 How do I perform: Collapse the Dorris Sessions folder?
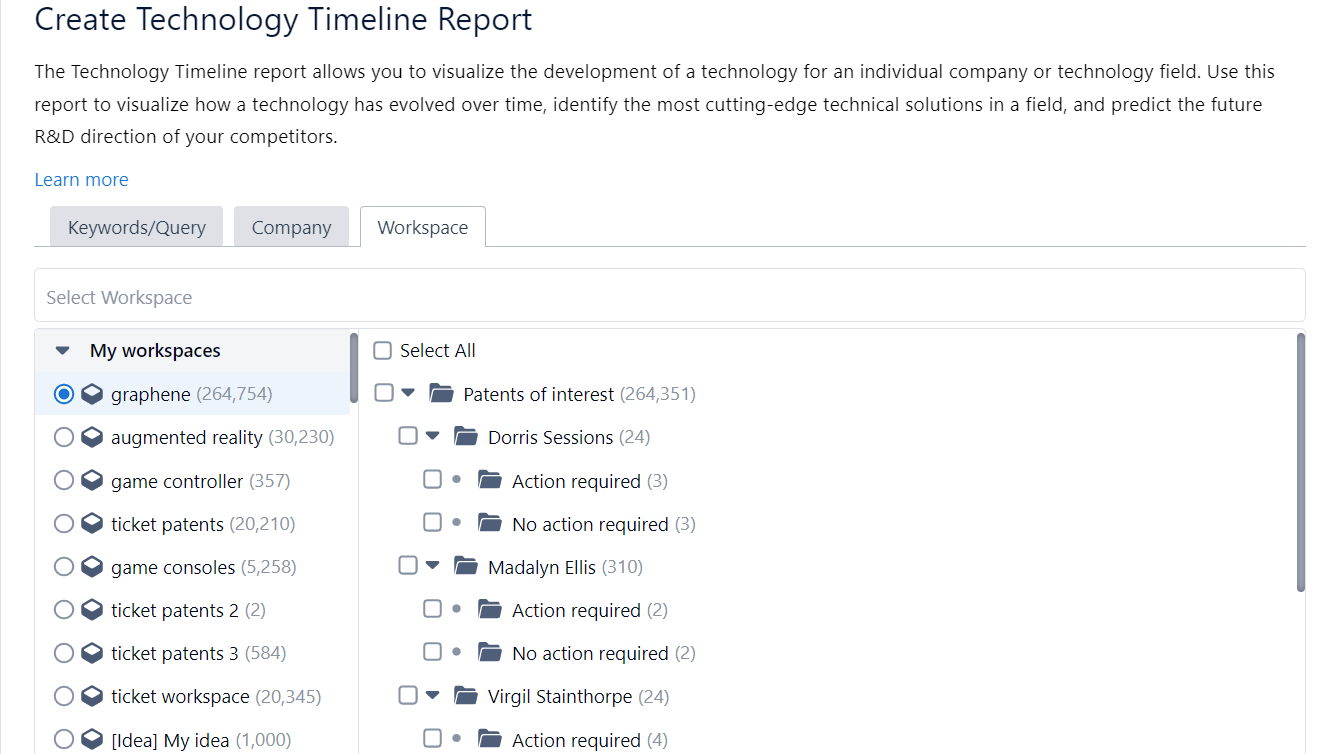(x=432, y=436)
